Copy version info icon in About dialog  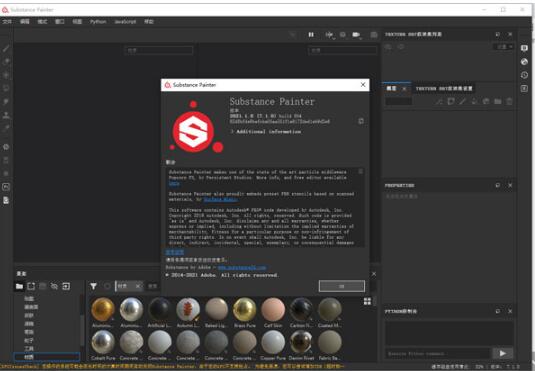click(x=361, y=121)
